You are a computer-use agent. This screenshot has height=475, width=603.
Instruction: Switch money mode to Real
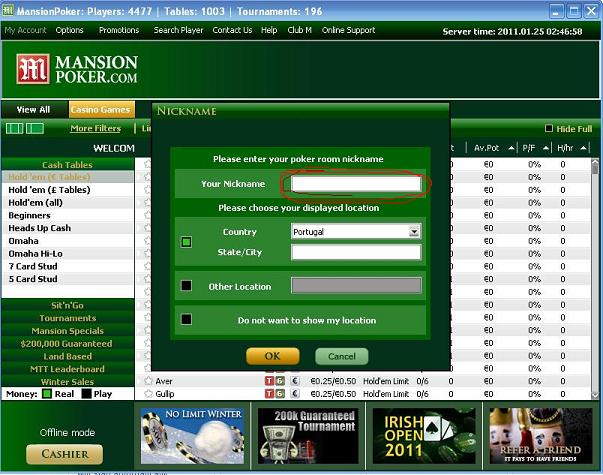tap(47, 394)
